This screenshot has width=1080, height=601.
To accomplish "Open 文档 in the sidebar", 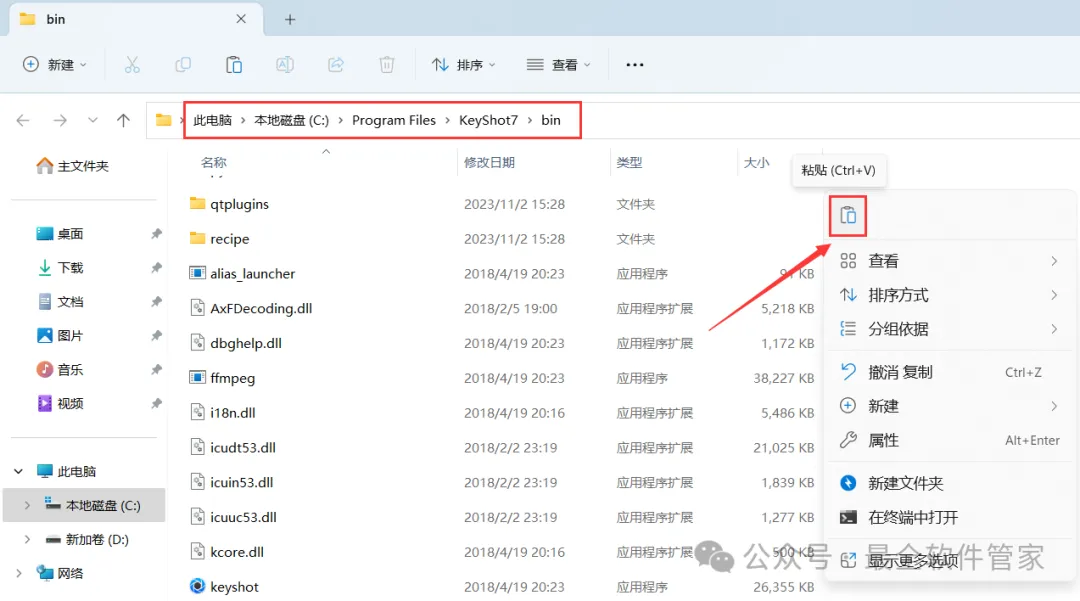I will click(60, 302).
